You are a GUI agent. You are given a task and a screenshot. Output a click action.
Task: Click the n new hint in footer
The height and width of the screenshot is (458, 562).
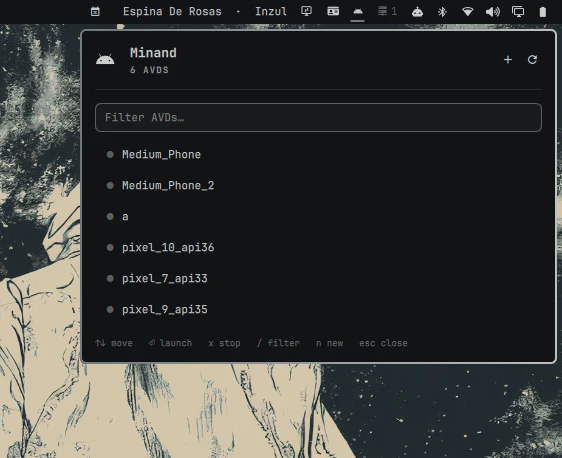pyautogui.click(x=329, y=343)
